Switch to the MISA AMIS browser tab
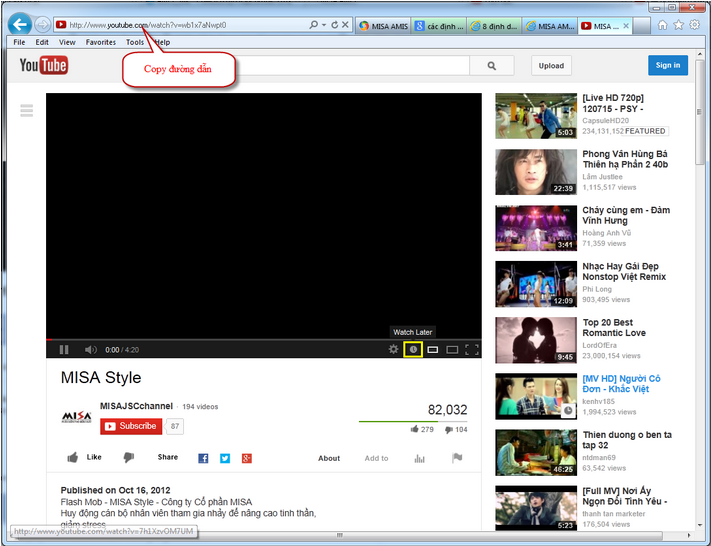Screen dimensions: 711x546 point(383,26)
